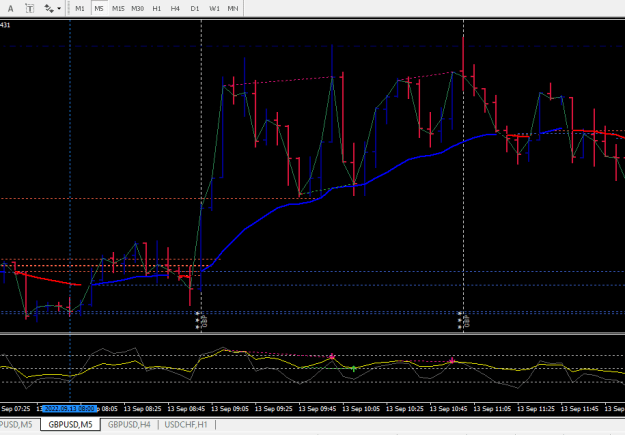Switch chart to MN timeframe

click(233, 8)
